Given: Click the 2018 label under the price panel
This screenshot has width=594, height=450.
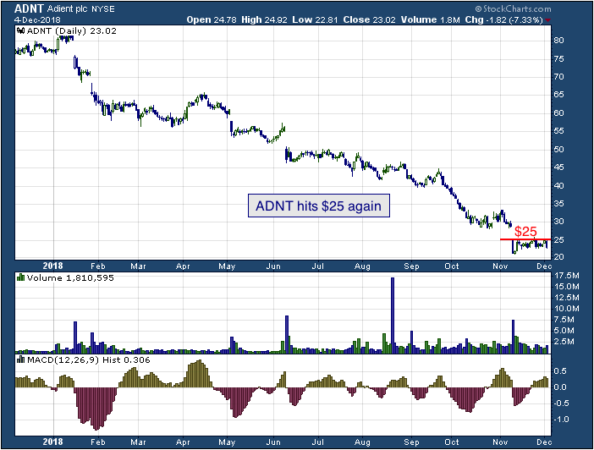Looking at the screenshot, I should tap(53, 266).
